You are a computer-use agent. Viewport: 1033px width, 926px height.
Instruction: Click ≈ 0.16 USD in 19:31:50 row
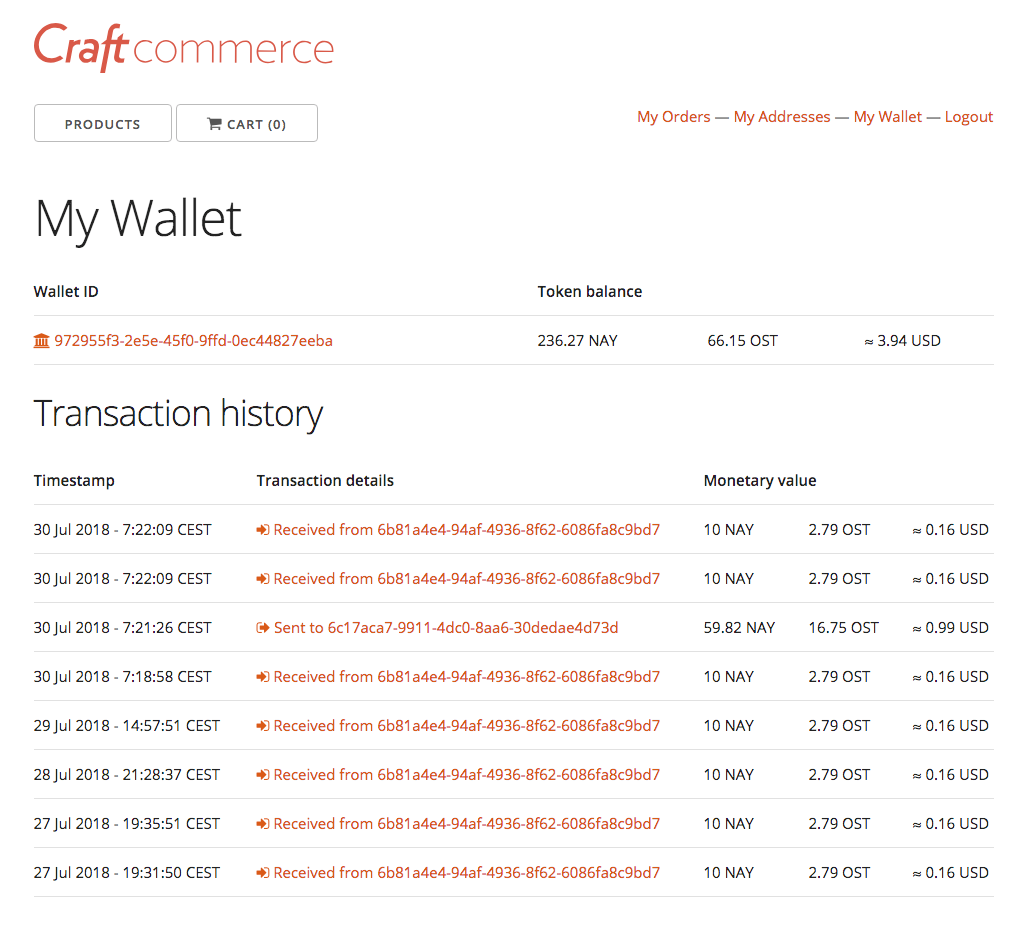[x=950, y=873]
